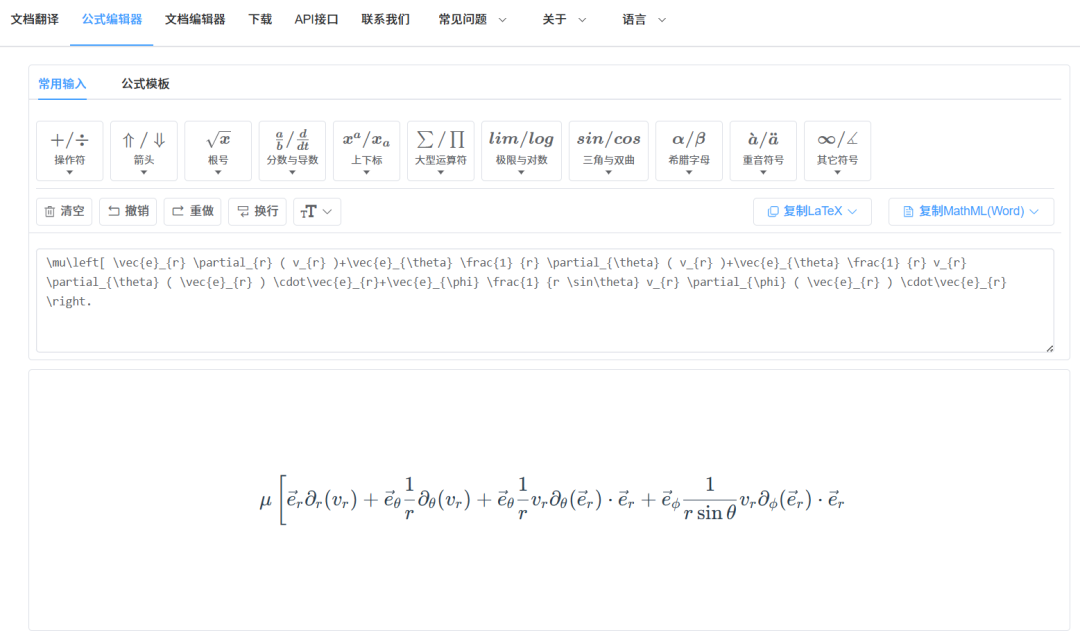The width and height of the screenshot is (1080, 642).
Task: Open the font size T dropdown
Action: pos(317,211)
